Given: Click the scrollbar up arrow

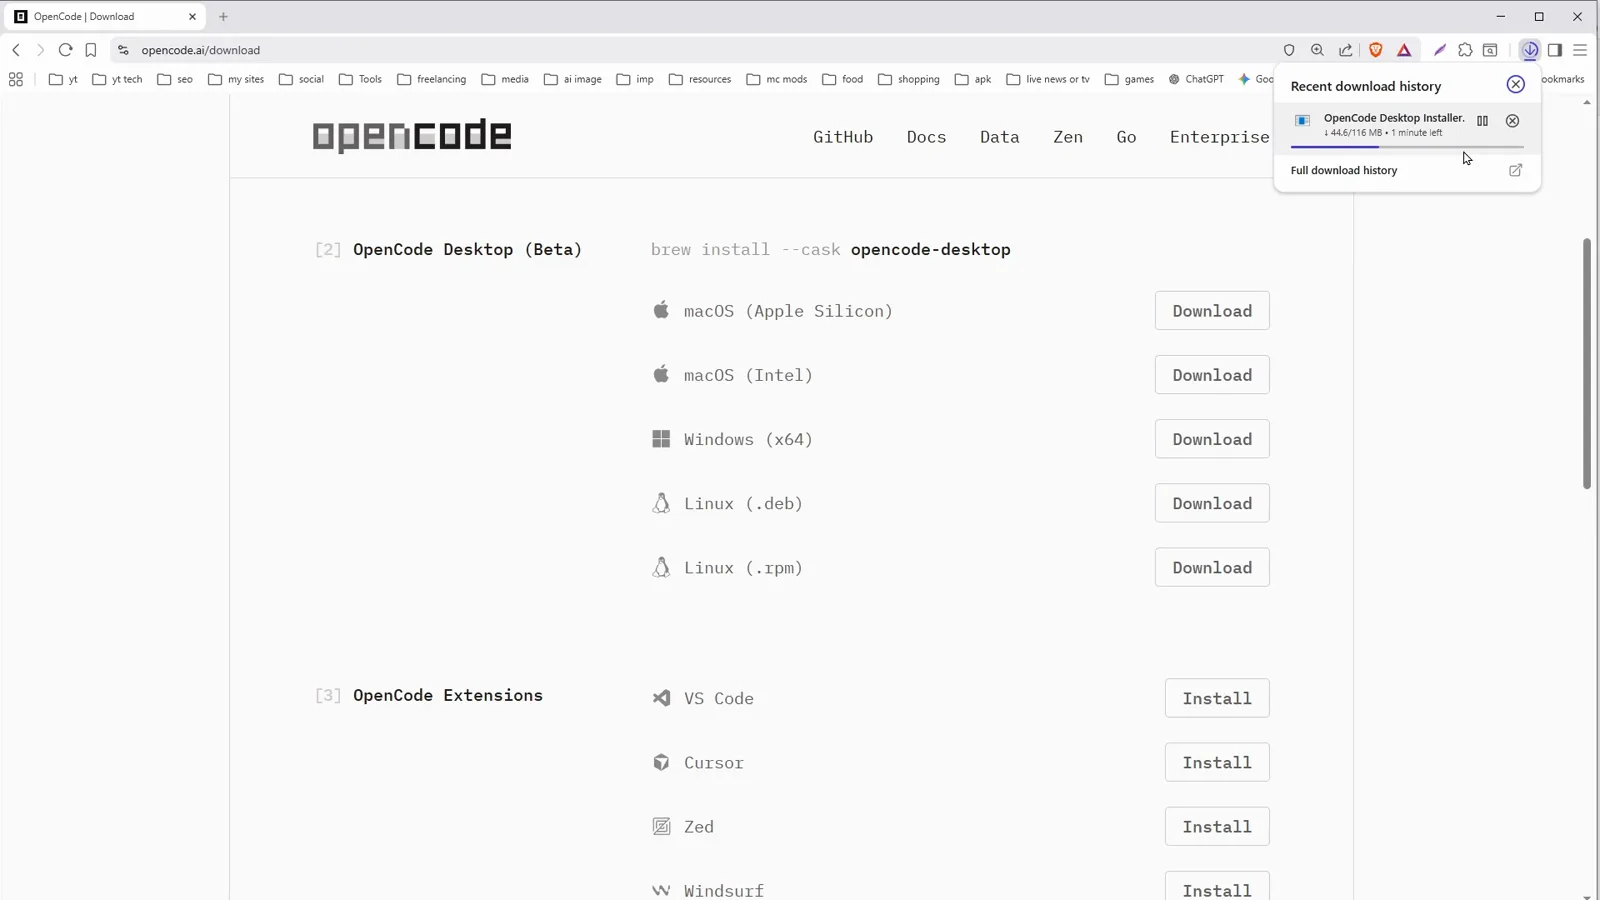Looking at the screenshot, I should 1587,102.
